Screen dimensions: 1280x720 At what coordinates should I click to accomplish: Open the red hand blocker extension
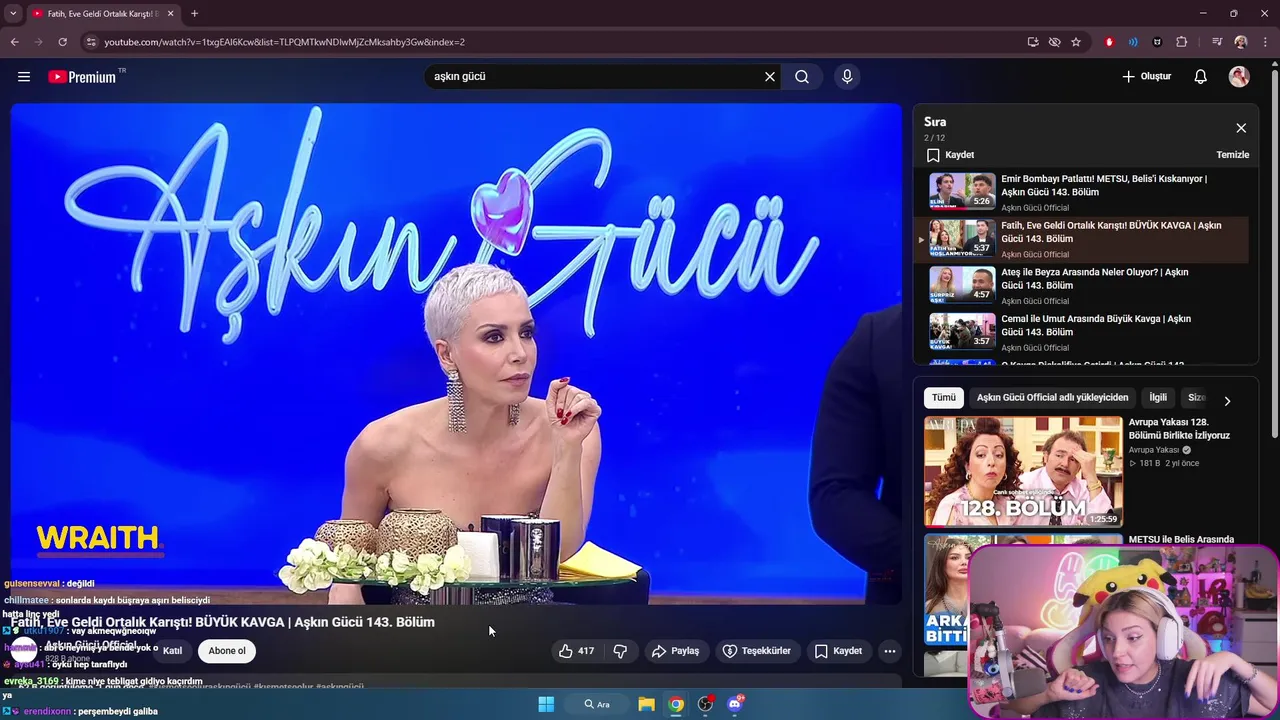tap(1109, 42)
